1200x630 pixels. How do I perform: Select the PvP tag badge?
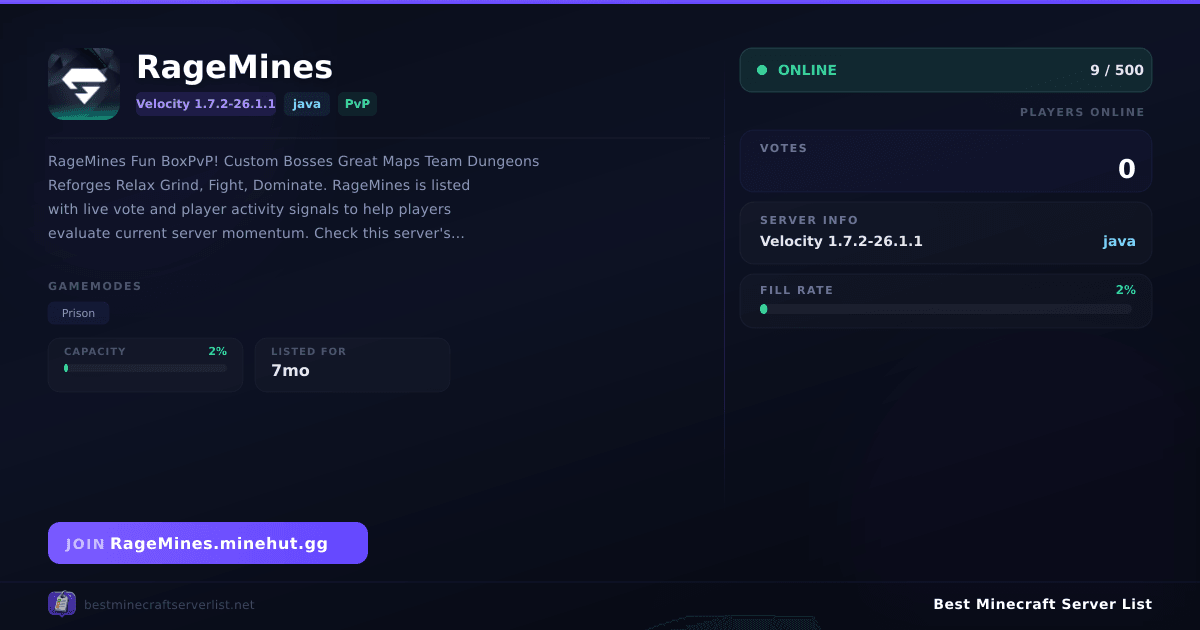pyautogui.click(x=357, y=104)
